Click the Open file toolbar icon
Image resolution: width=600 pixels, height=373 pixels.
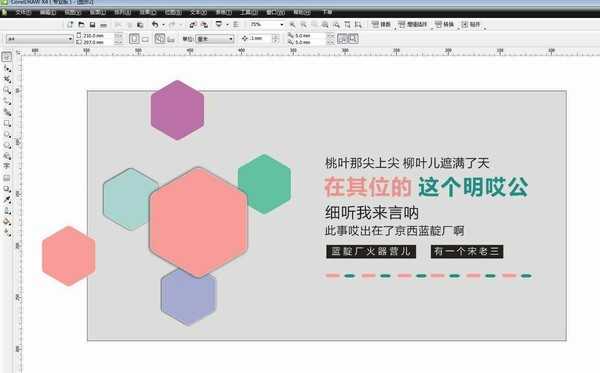(82, 24)
